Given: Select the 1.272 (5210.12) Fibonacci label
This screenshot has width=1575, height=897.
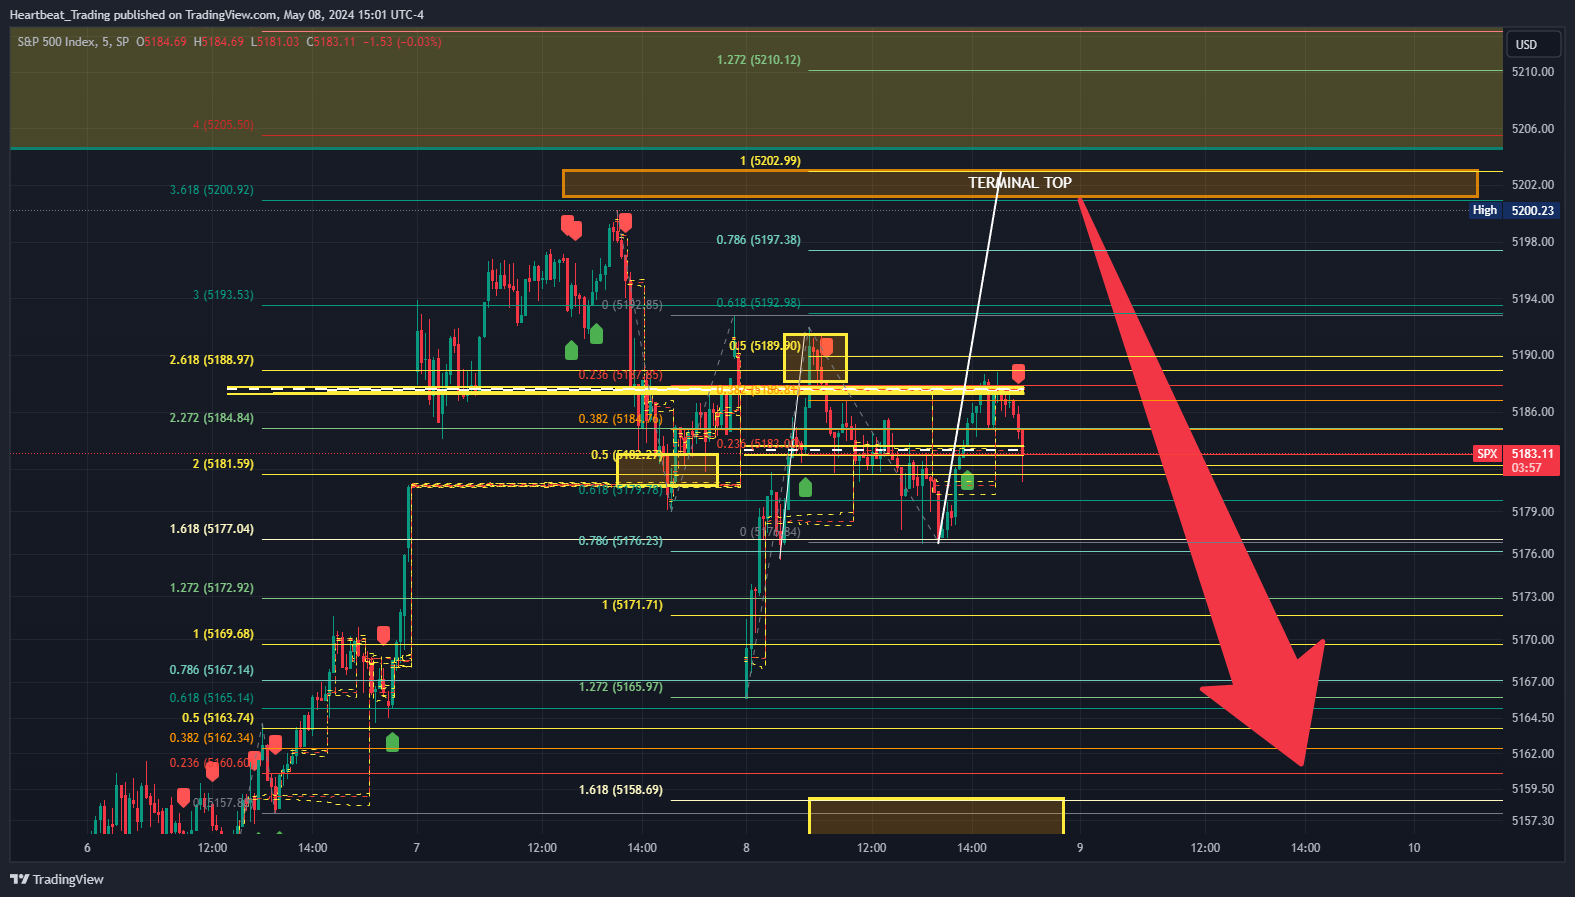Looking at the screenshot, I should (x=758, y=60).
